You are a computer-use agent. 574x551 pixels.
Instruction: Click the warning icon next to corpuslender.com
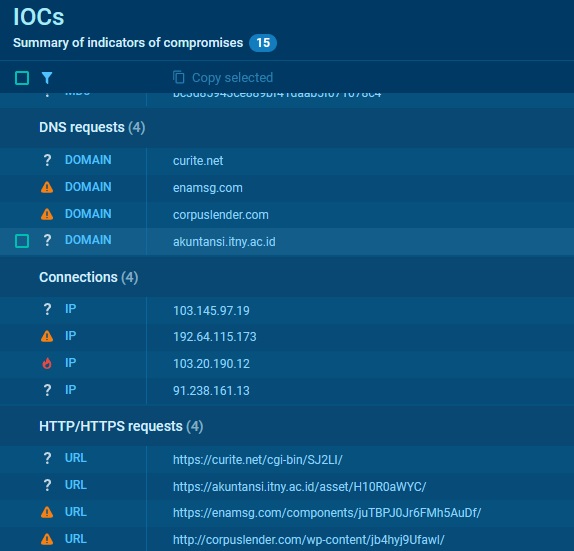point(47,214)
